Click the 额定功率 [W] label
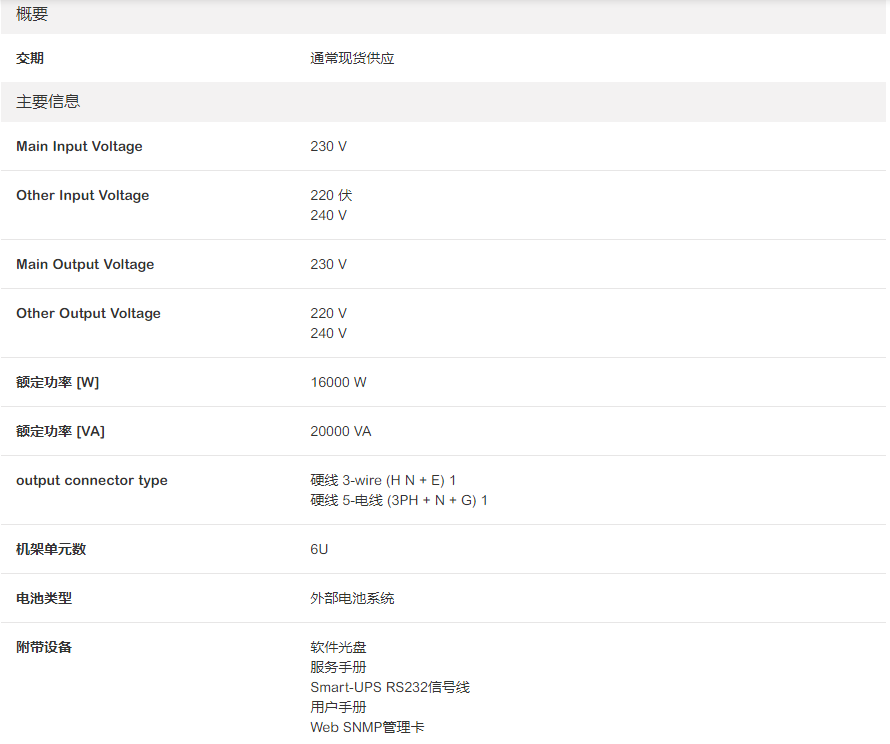The image size is (890, 744). click(57, 383)
